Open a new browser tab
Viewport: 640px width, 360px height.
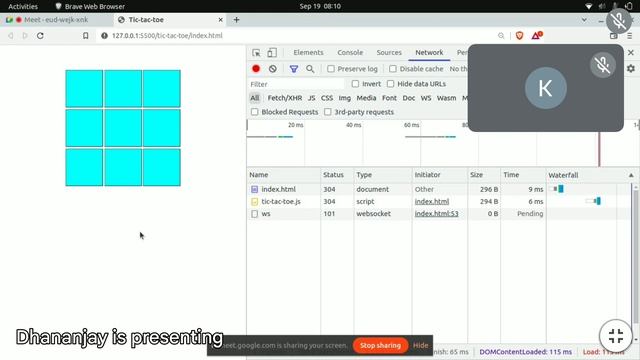pos(236,20)
